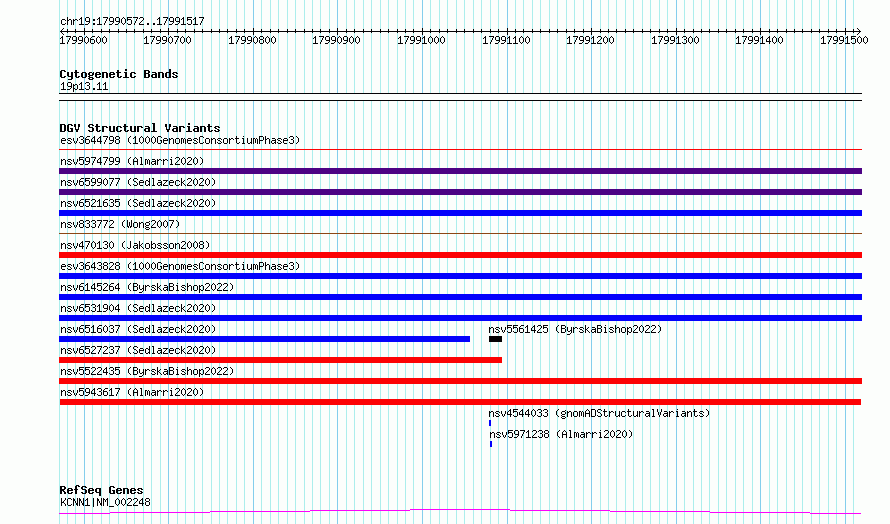Click the purple bar of nsv5974799

pyautogui.click(x=460, y=171)
